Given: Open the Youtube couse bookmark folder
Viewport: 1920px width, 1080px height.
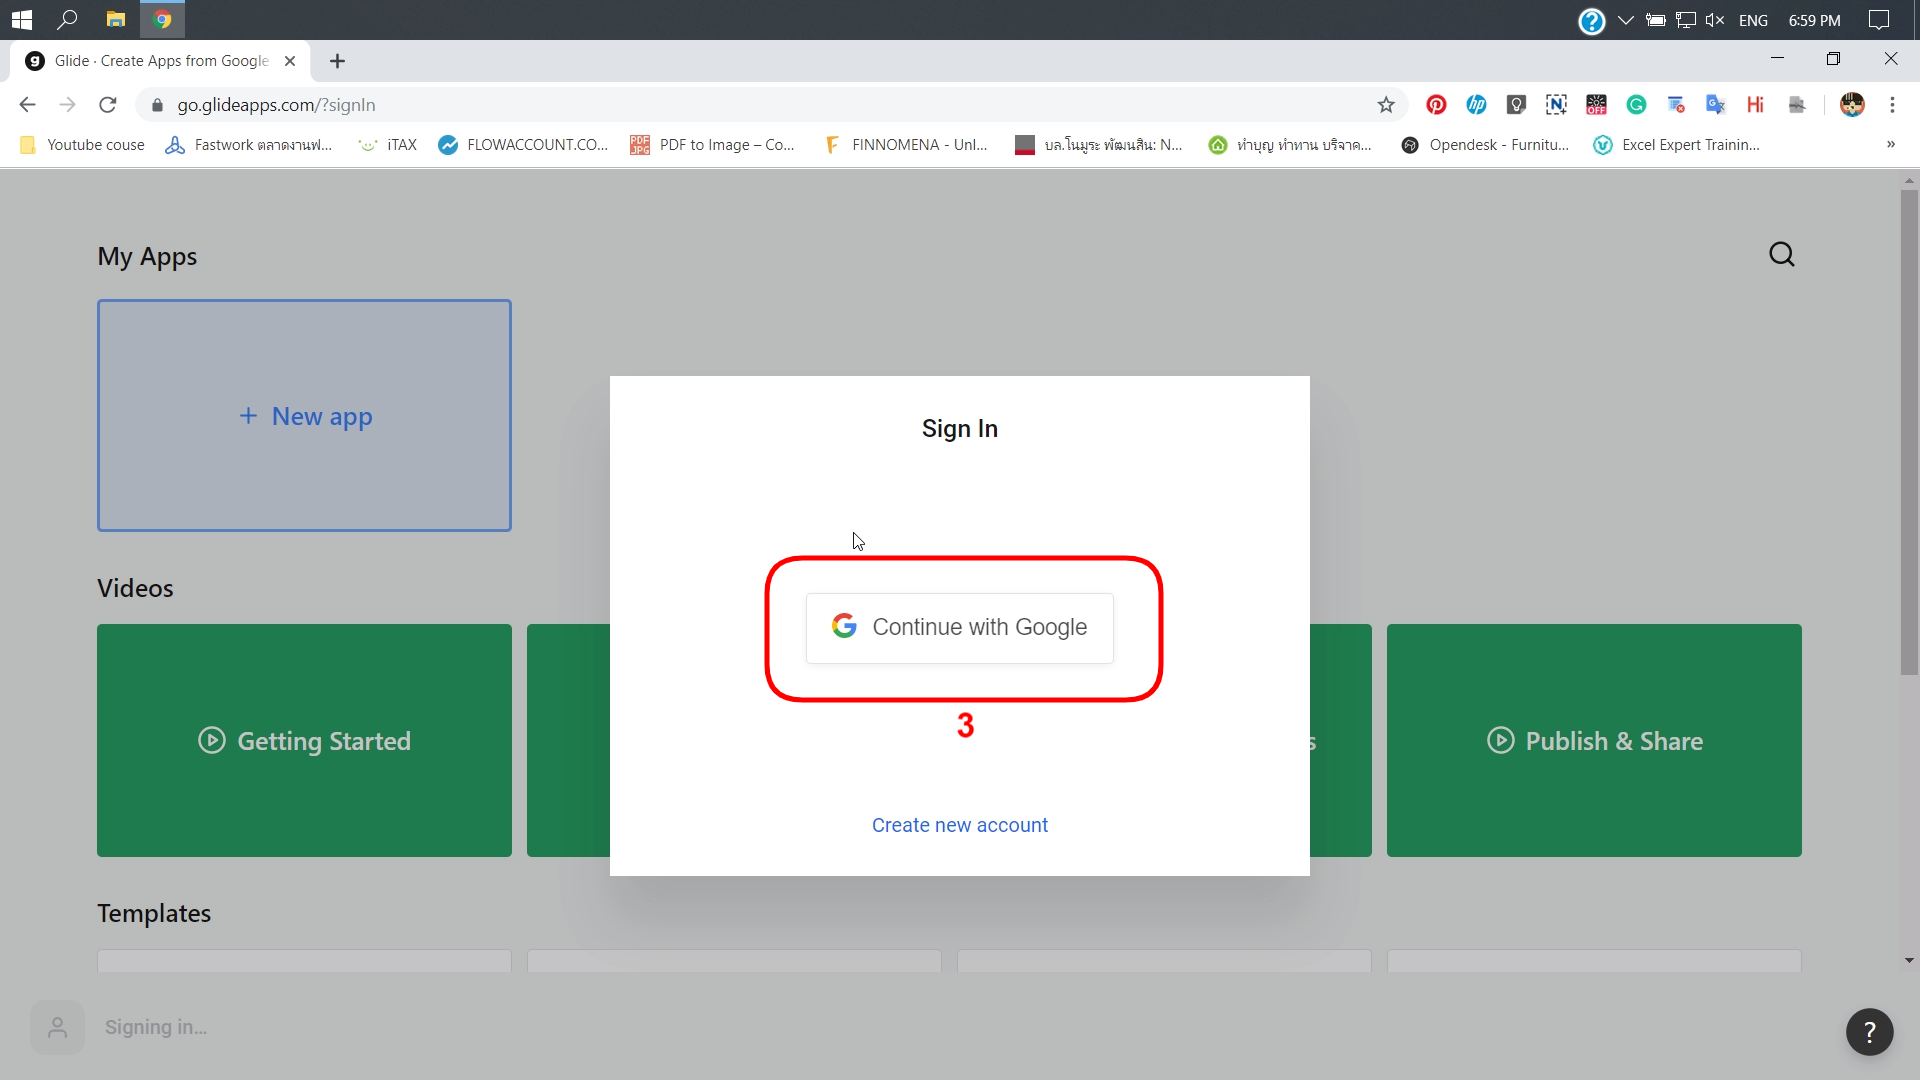Looking at the screenshot, I should click(82, 145).
